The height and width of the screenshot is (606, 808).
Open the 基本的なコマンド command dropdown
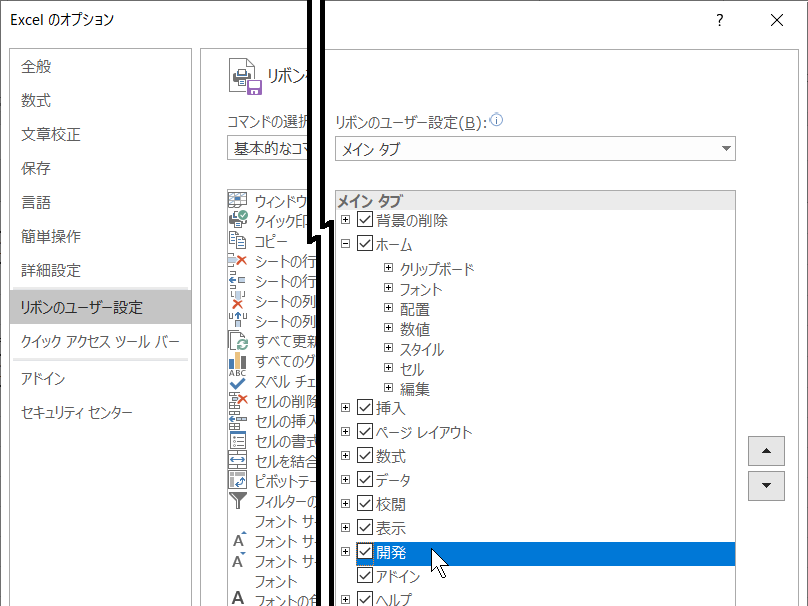tap(268, 148)
